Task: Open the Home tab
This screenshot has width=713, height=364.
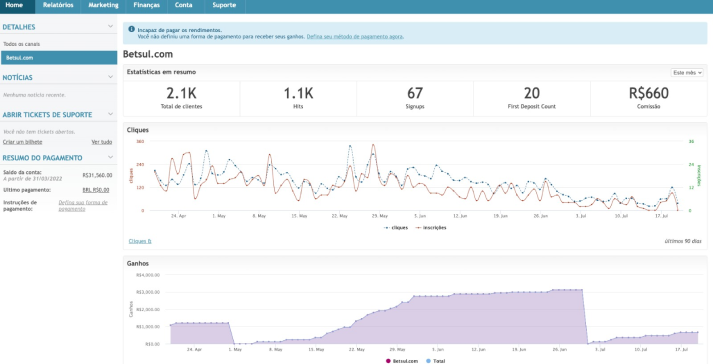Action: pos(14,5)
